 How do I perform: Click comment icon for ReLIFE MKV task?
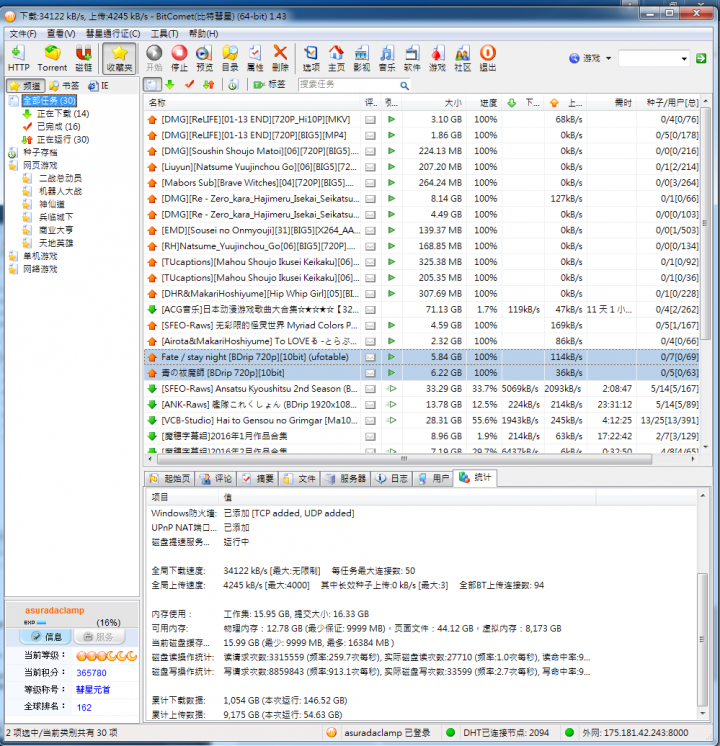[x=370, y=119]
